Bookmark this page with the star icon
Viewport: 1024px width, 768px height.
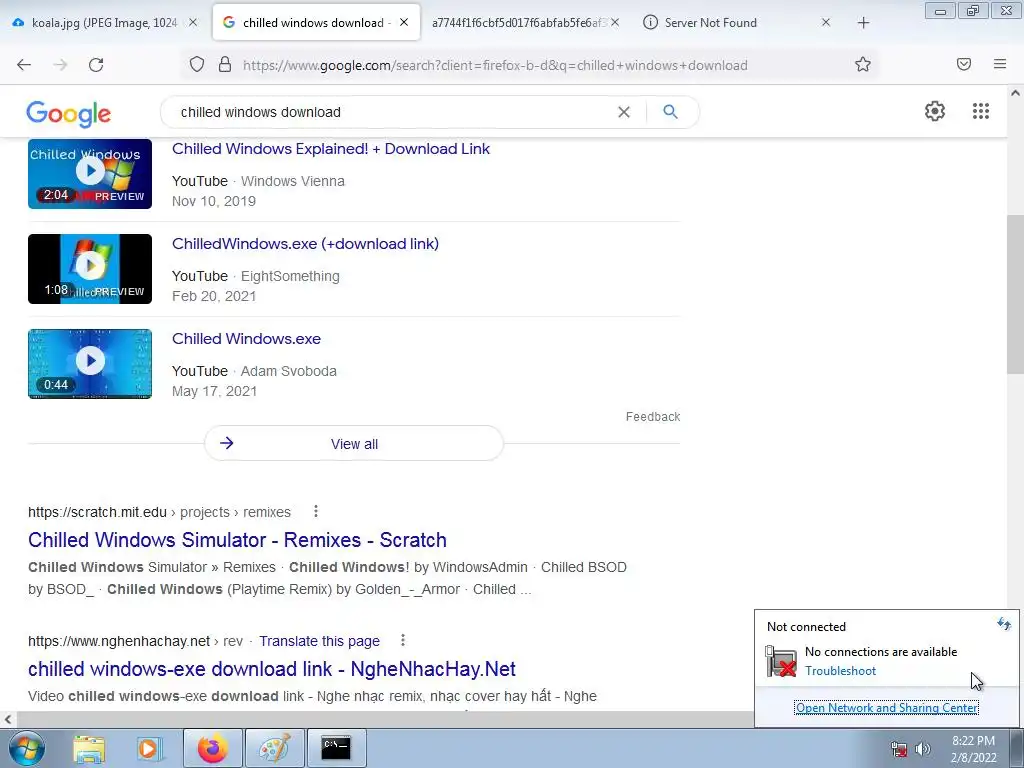tap(863, 65)
